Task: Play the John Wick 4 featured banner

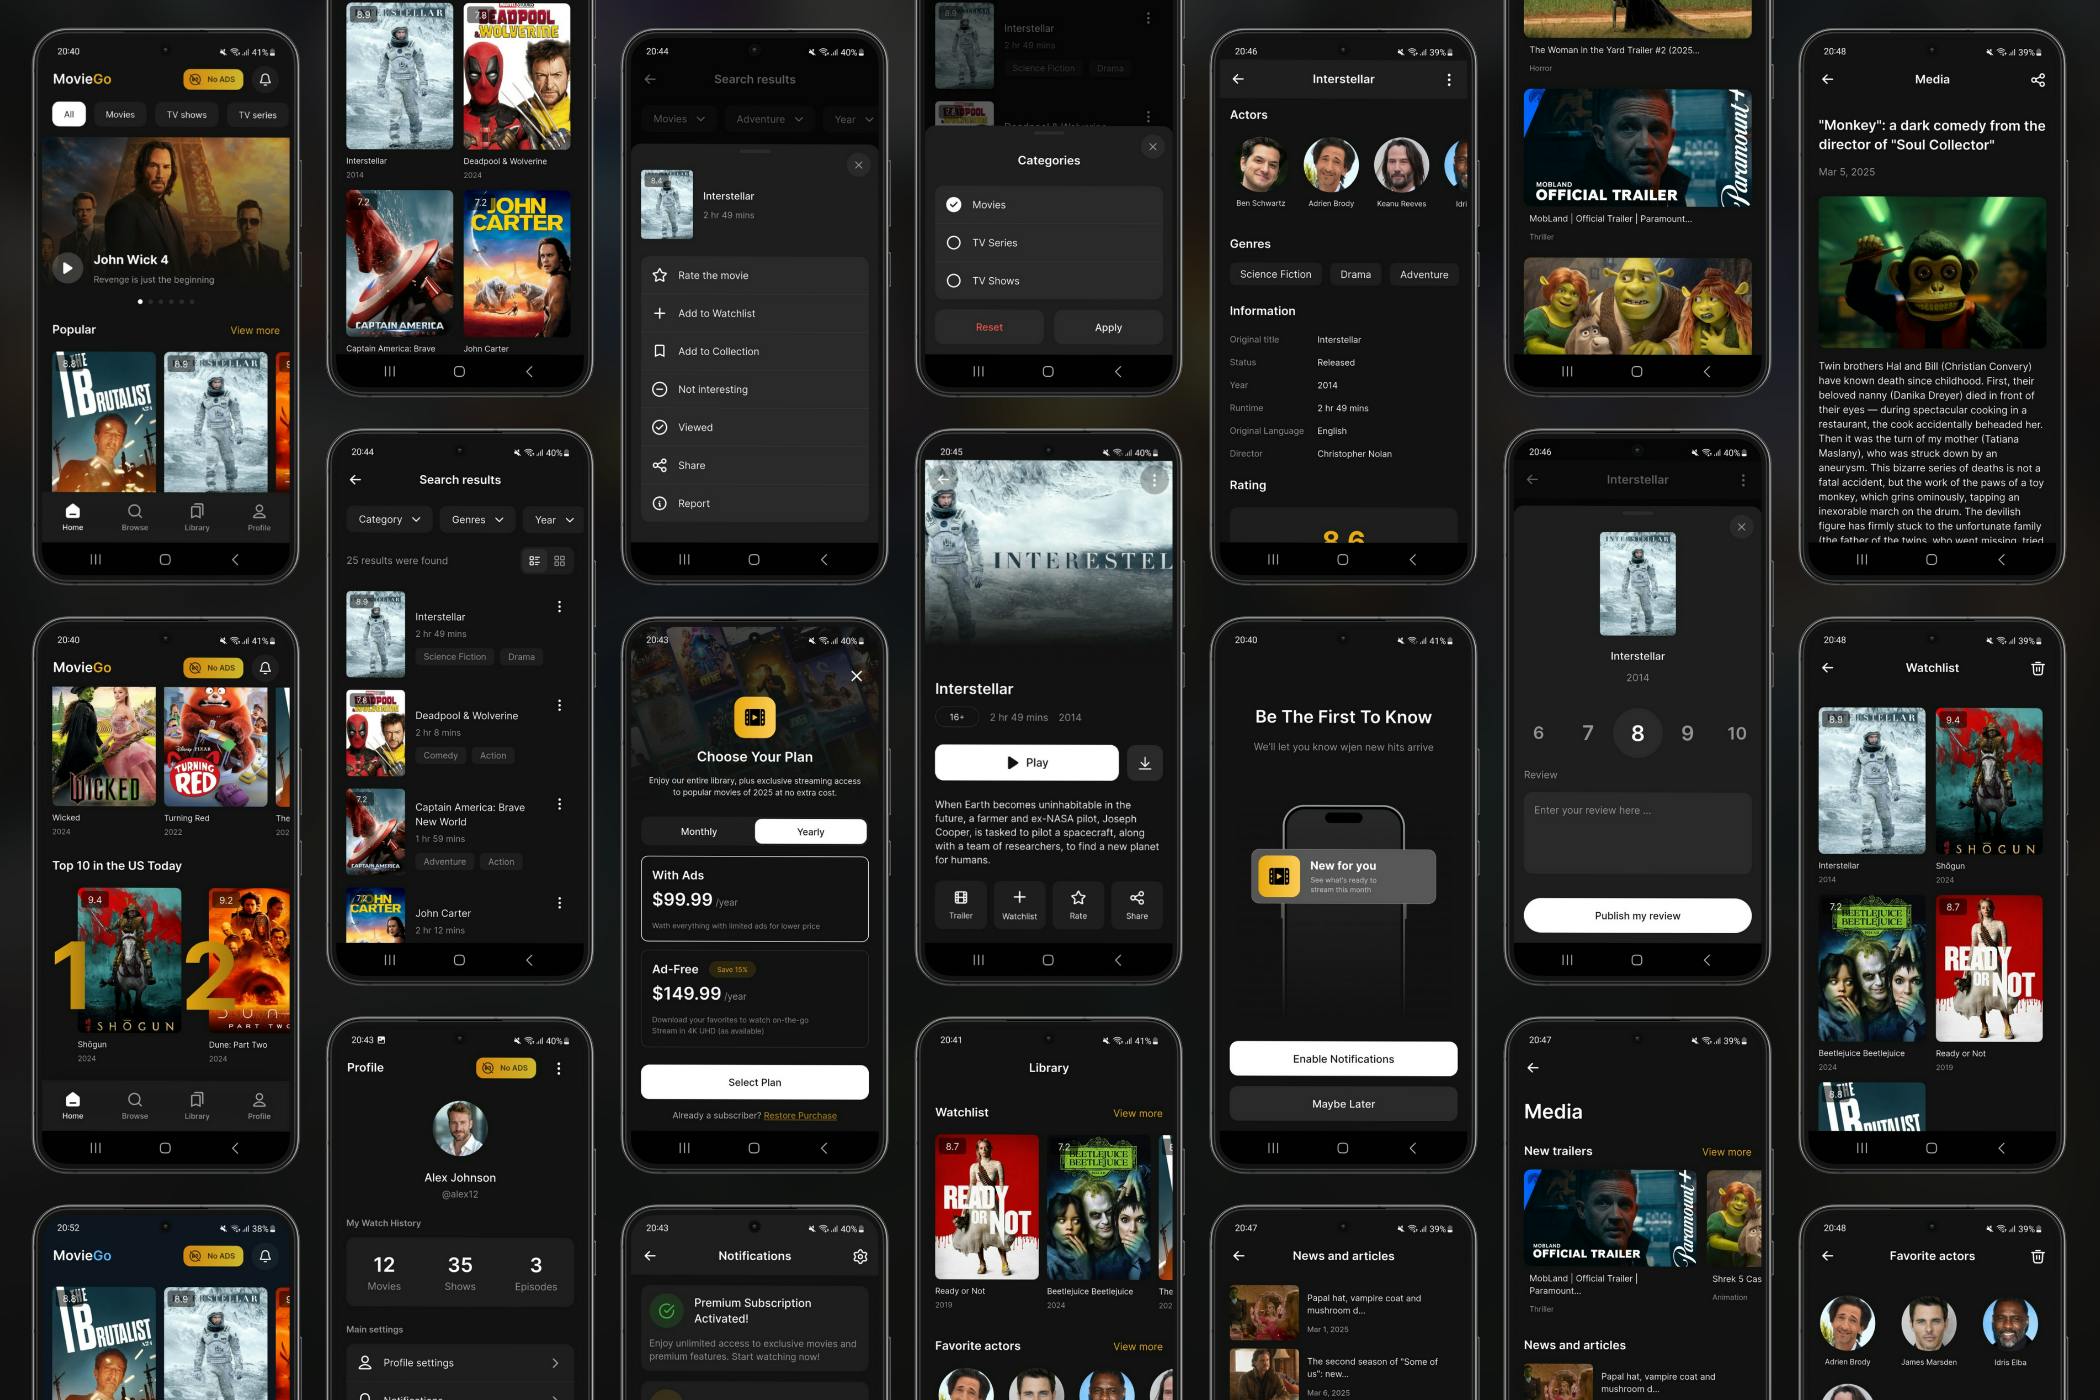Action: tap(67, 267)
